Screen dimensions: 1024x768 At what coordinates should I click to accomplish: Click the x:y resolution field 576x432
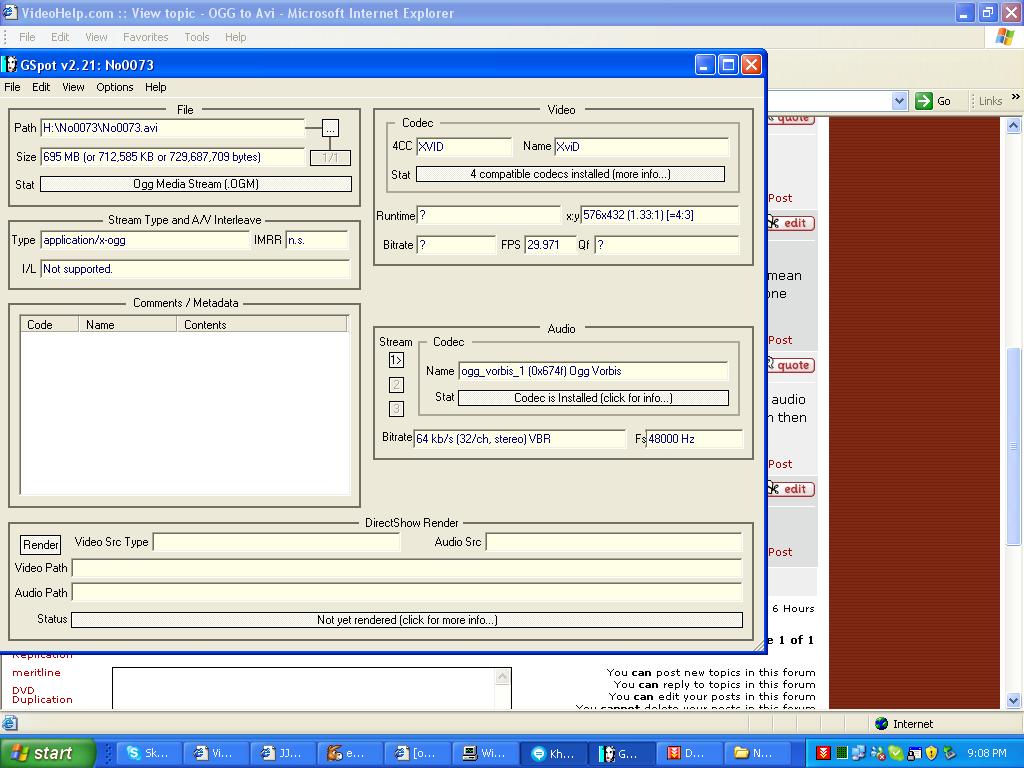(660, 215)
